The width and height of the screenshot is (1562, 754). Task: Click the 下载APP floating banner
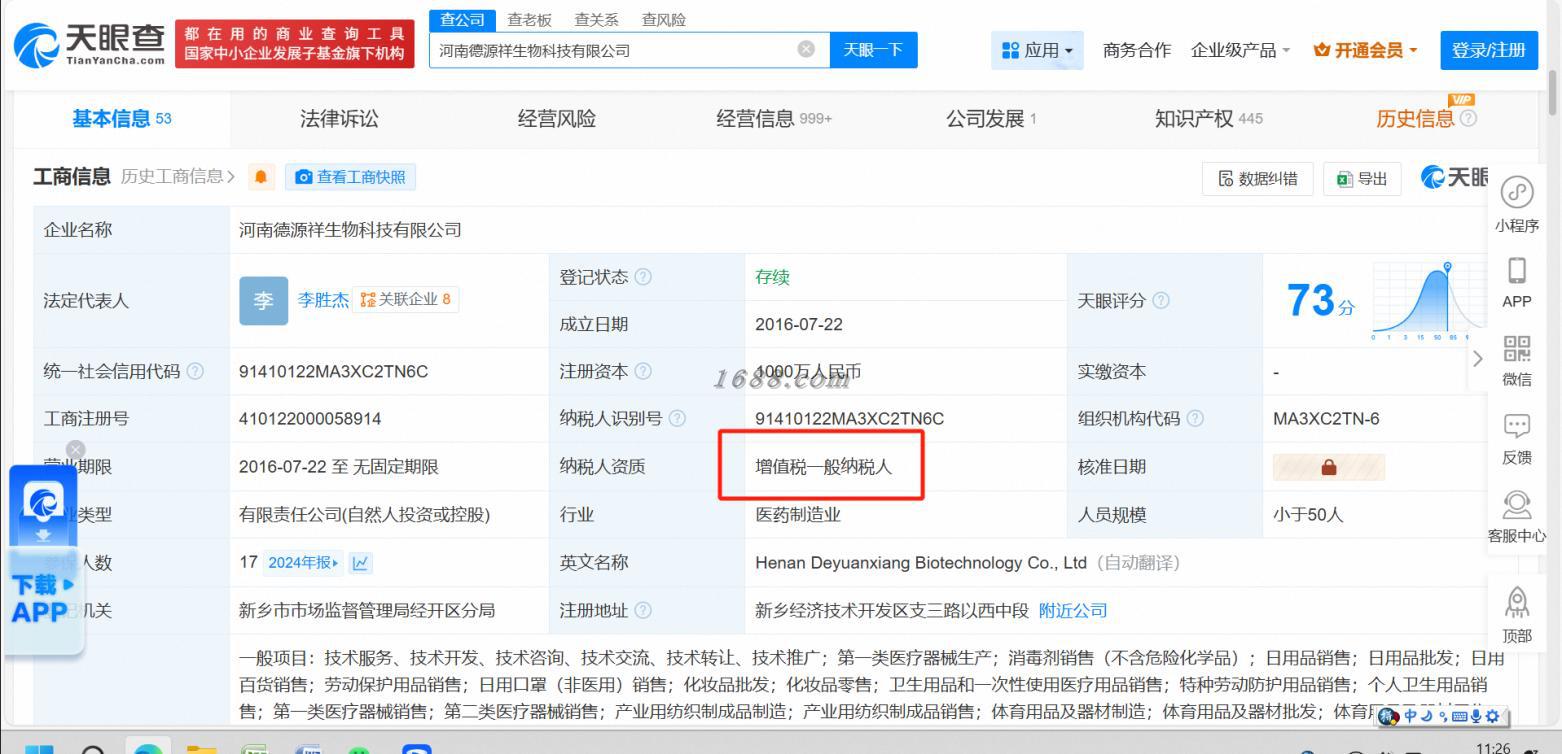pyautogui.click(x=44, y=562)
